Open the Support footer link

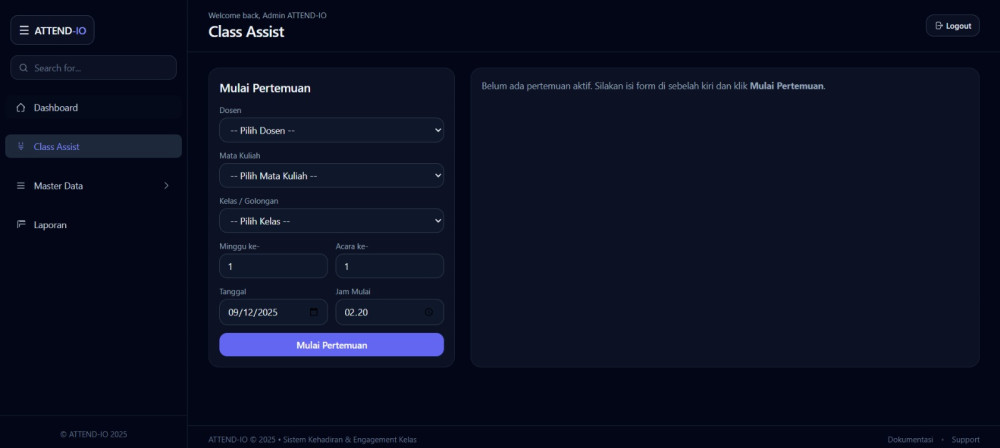(965, 439)
